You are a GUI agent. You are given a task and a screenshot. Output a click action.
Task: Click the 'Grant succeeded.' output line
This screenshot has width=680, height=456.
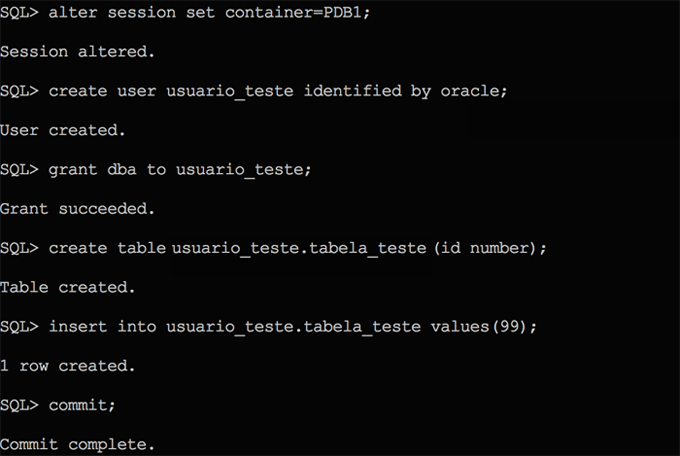tap(77, 209)
